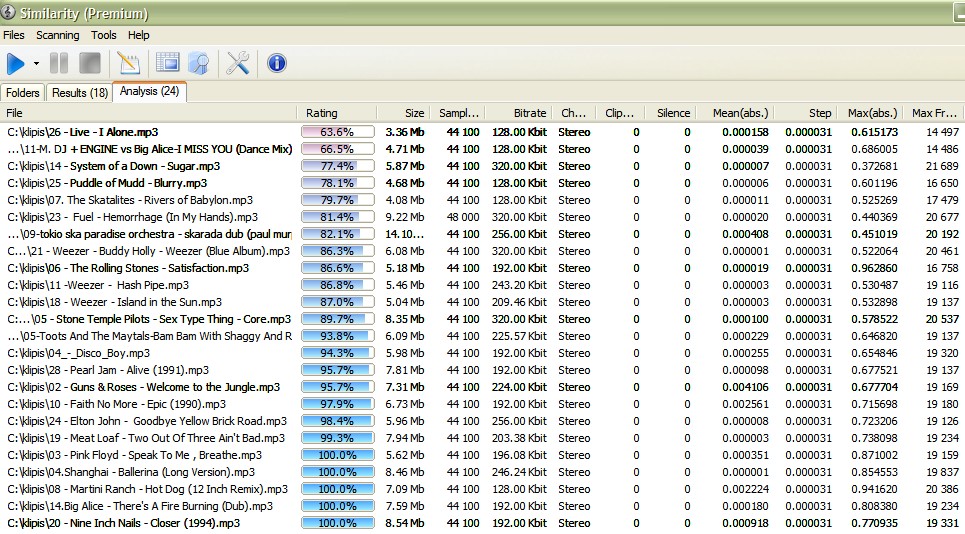Viewport: 965px width, 534px height.
Task: Select tokio ska paradise orchestra file row
Action: tap(482, 234)
